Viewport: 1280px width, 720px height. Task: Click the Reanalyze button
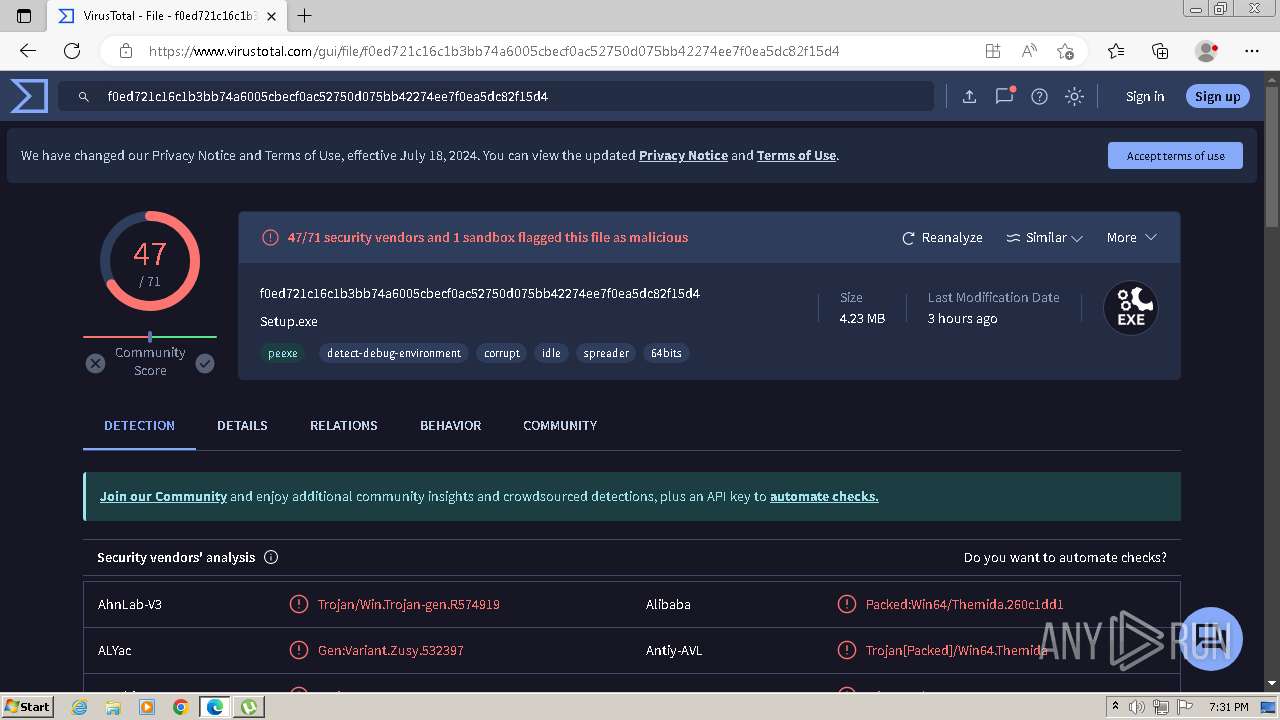[942, 238]
